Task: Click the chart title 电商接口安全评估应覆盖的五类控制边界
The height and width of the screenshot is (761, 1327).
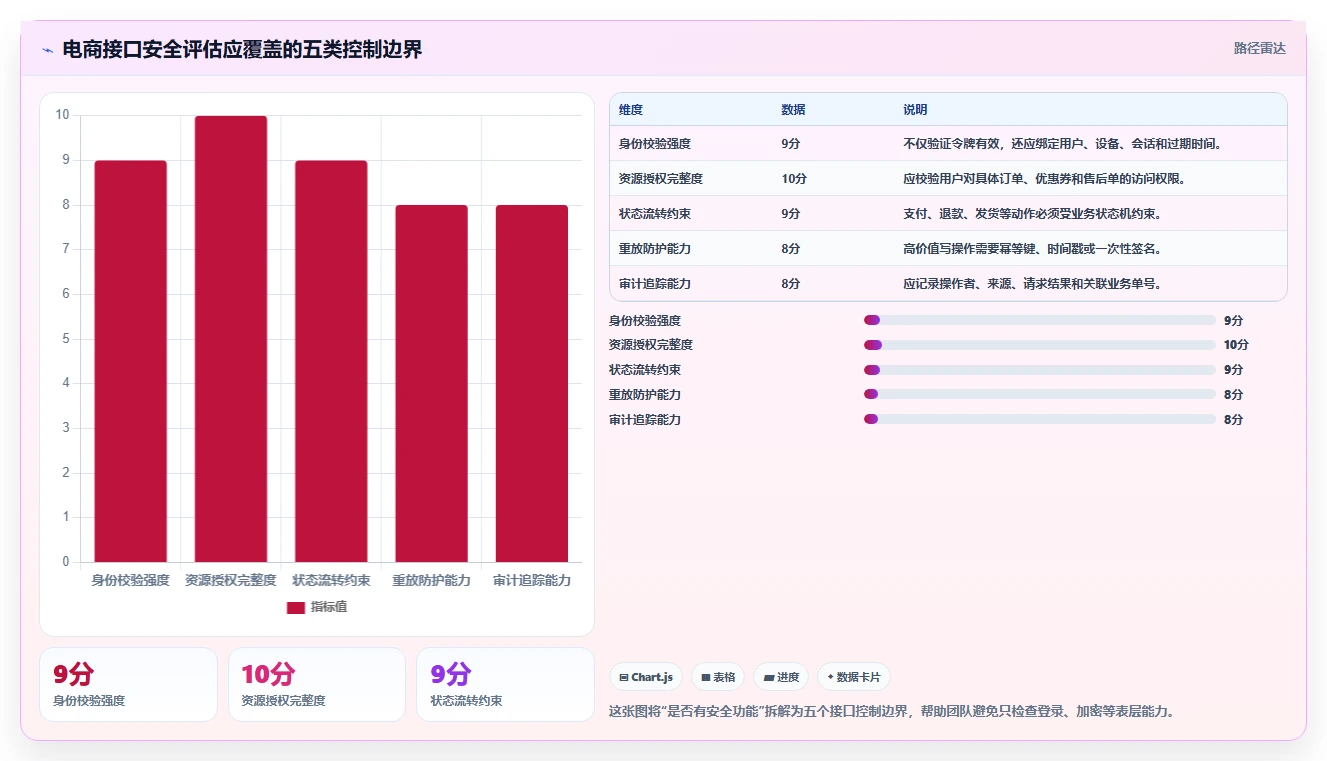Action: 243,49
